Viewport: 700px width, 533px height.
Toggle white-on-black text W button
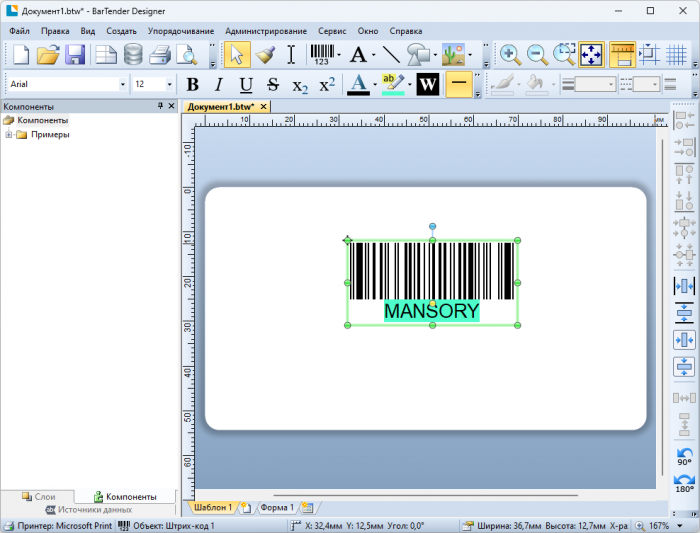pyautogui.click(x=428, y=84)
